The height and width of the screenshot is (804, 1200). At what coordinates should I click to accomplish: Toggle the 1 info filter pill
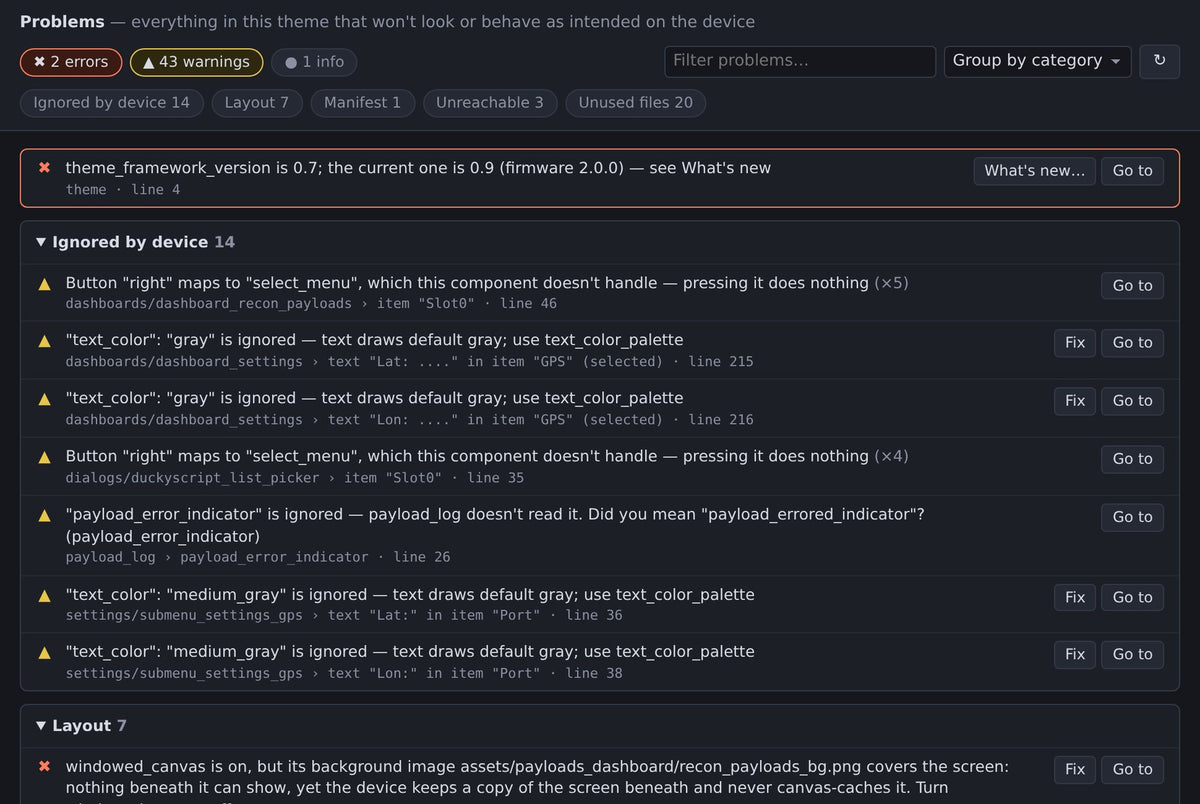[314, 62]
